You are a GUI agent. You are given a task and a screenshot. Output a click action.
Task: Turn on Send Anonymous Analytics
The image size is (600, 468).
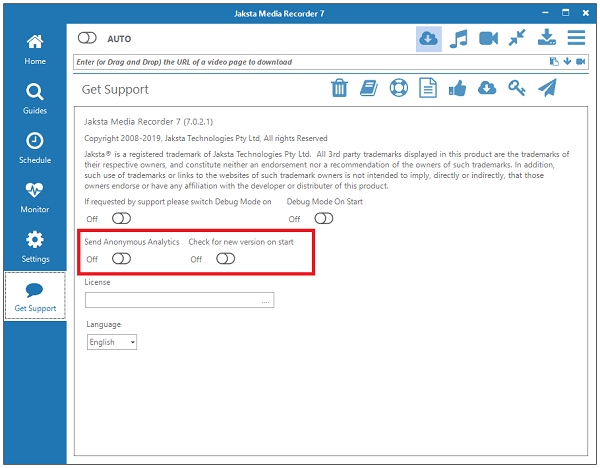121,259
